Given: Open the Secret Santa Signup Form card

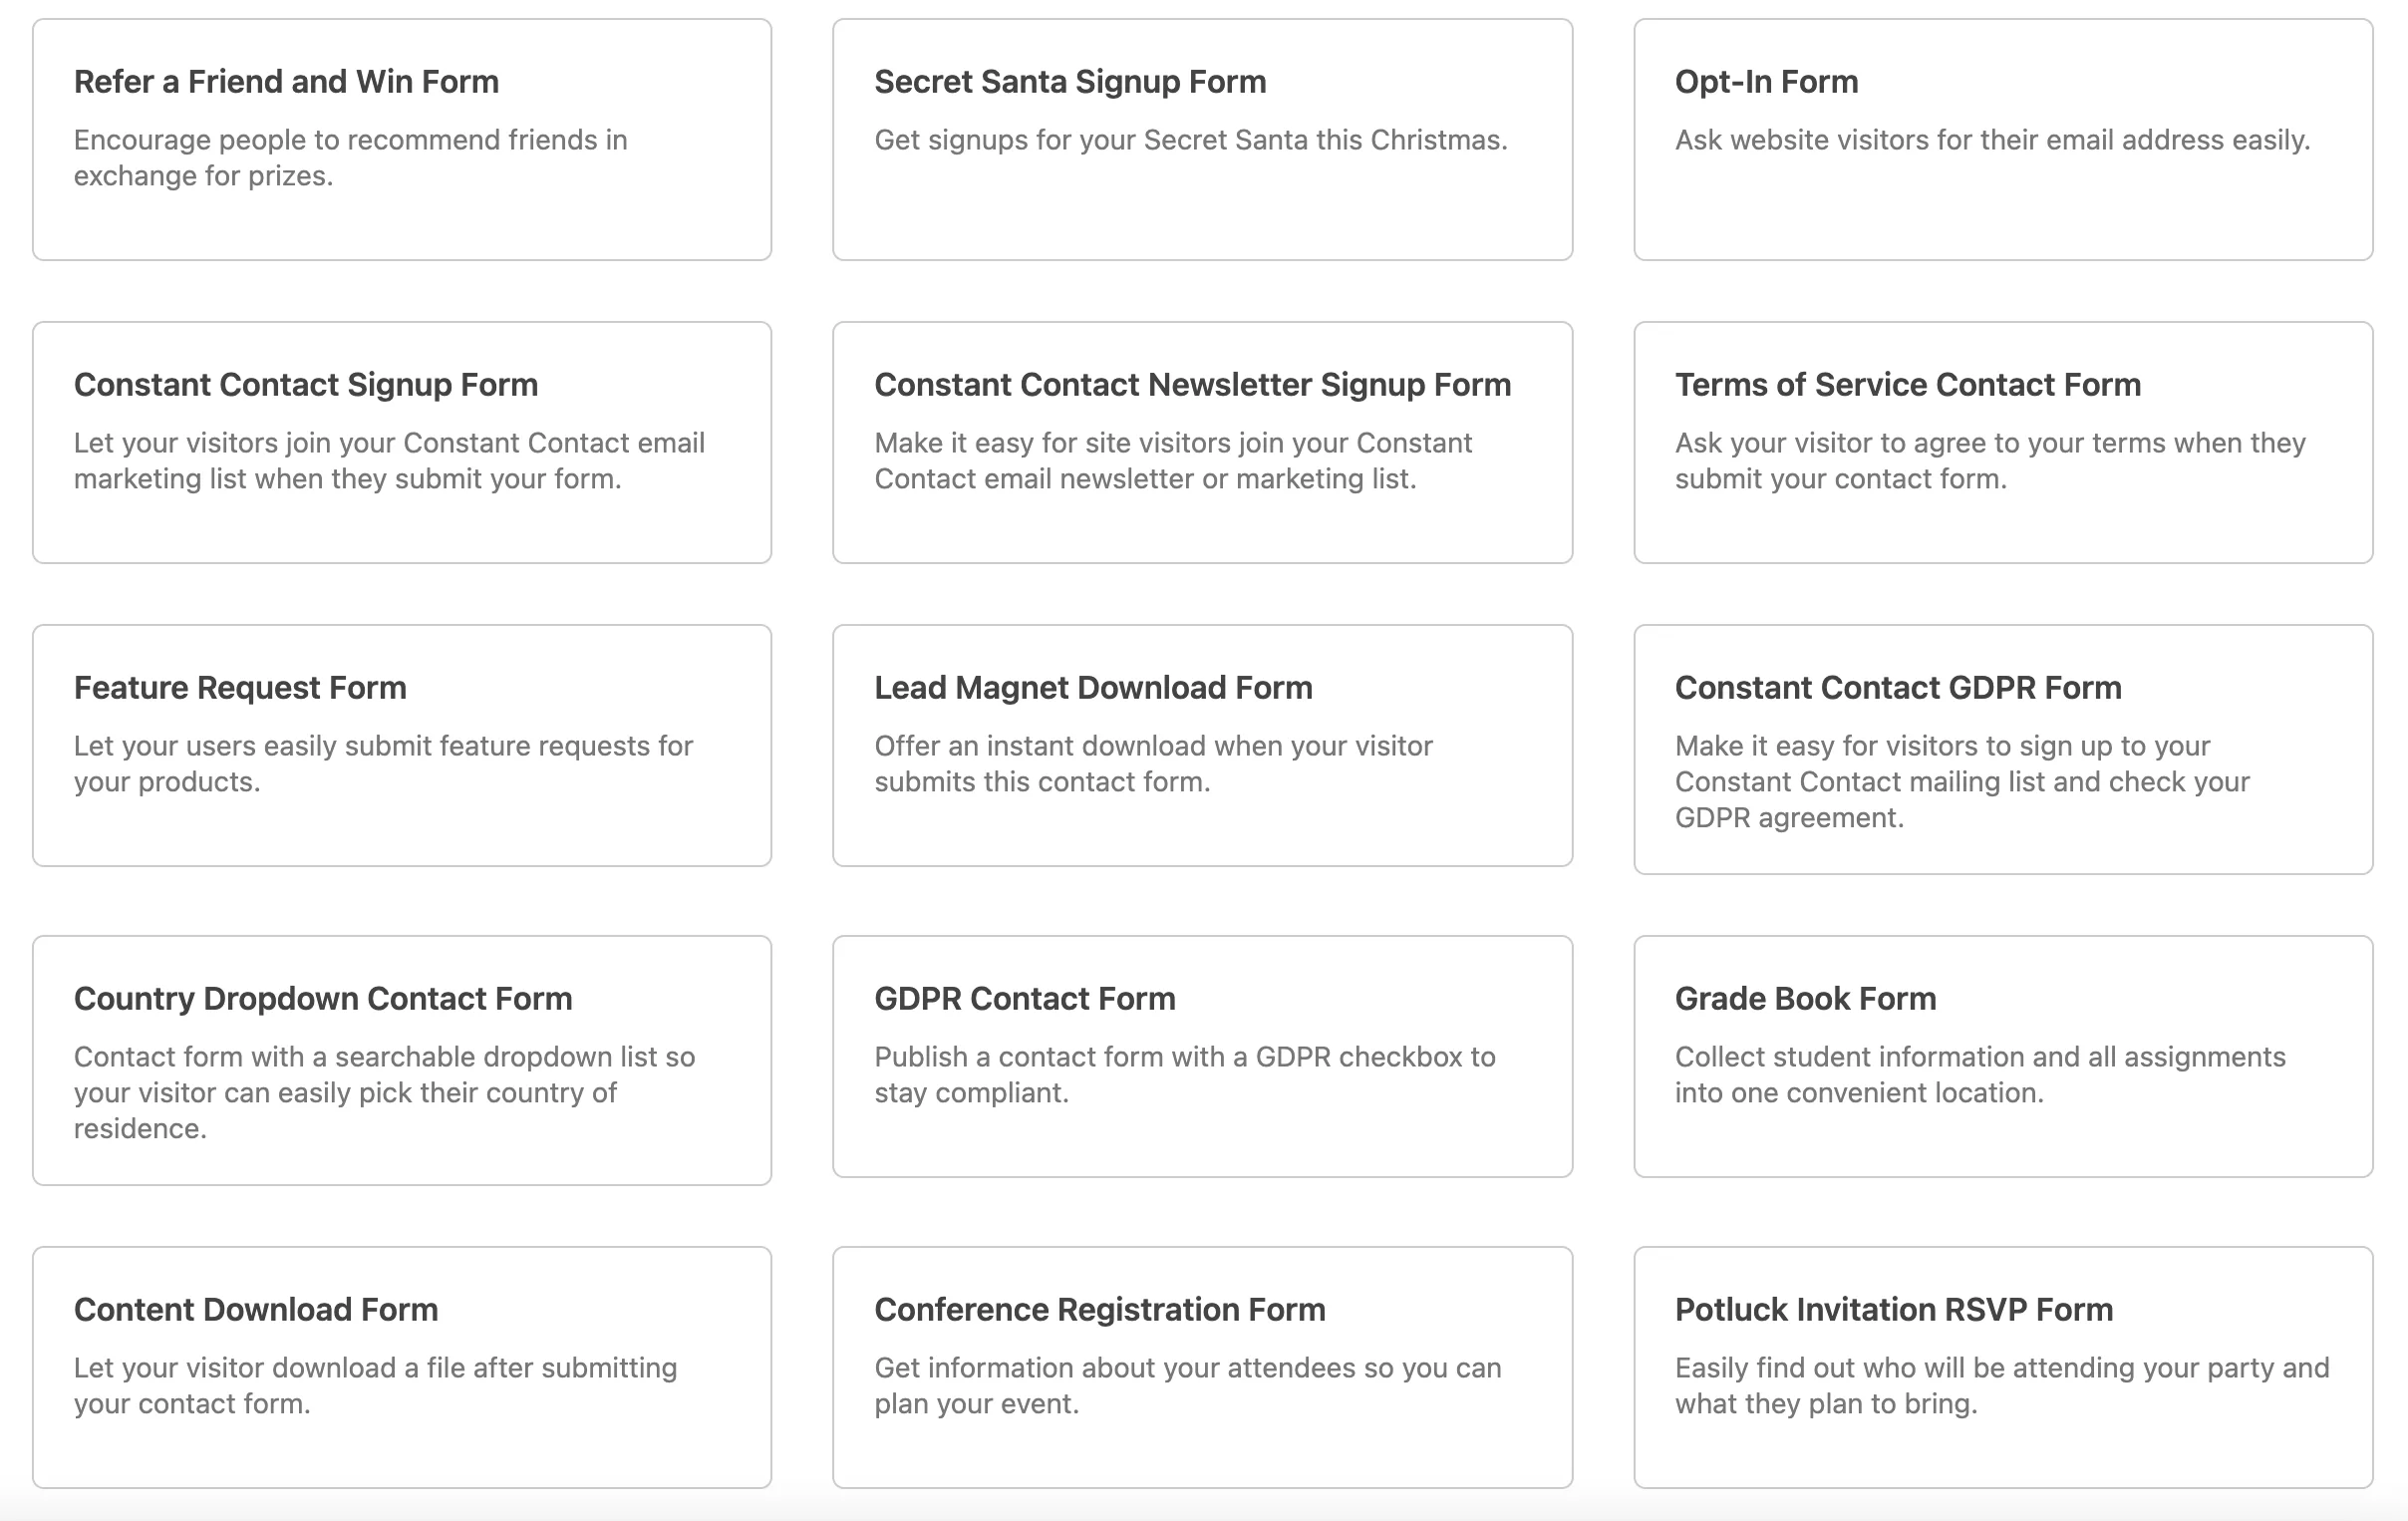Looking at the screenshot, I should click(x=1202, y=139).
